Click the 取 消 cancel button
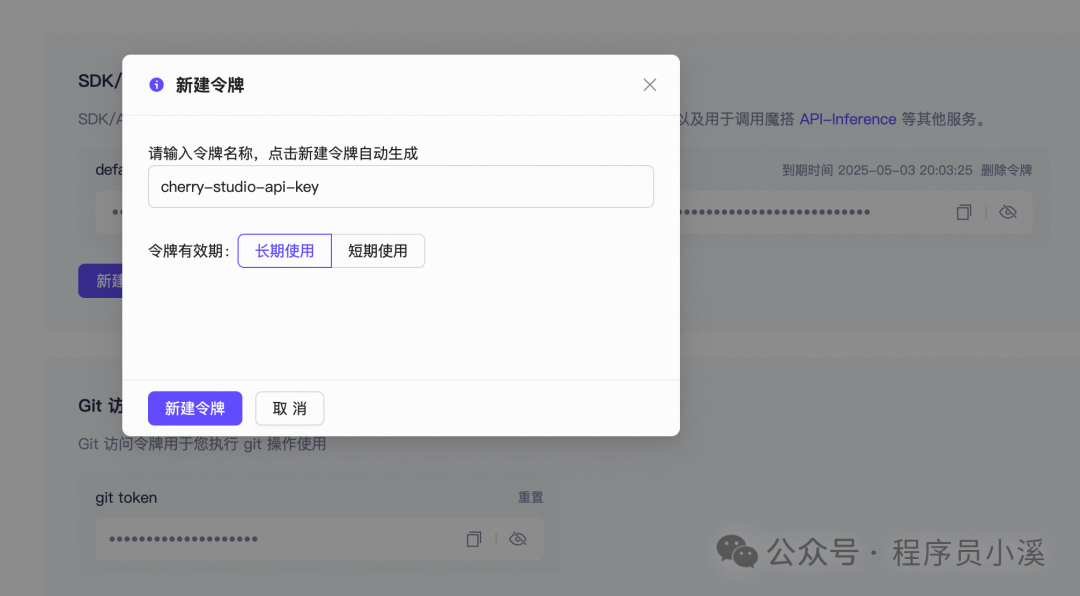Image resolution: width=1080 pixels, height=596 pixels. pos(289,409)
